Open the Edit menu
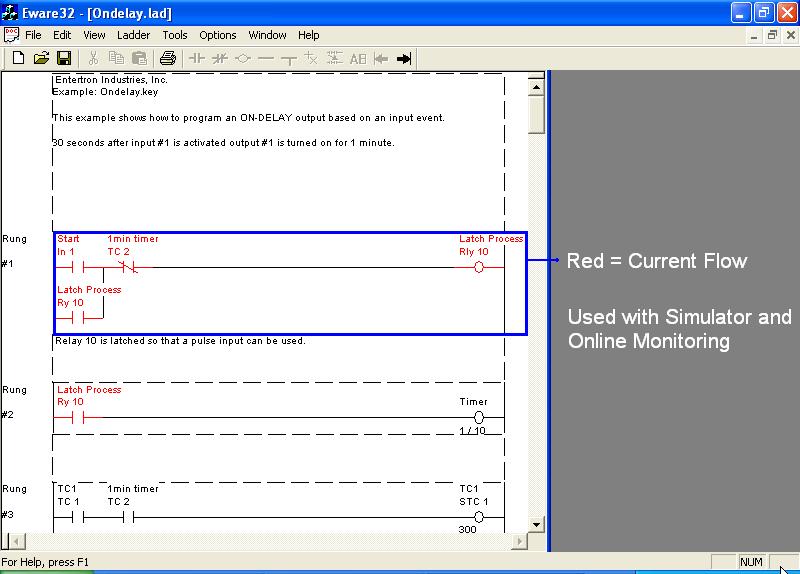This screenshot has height=574, width=800. tap(62, 35)
